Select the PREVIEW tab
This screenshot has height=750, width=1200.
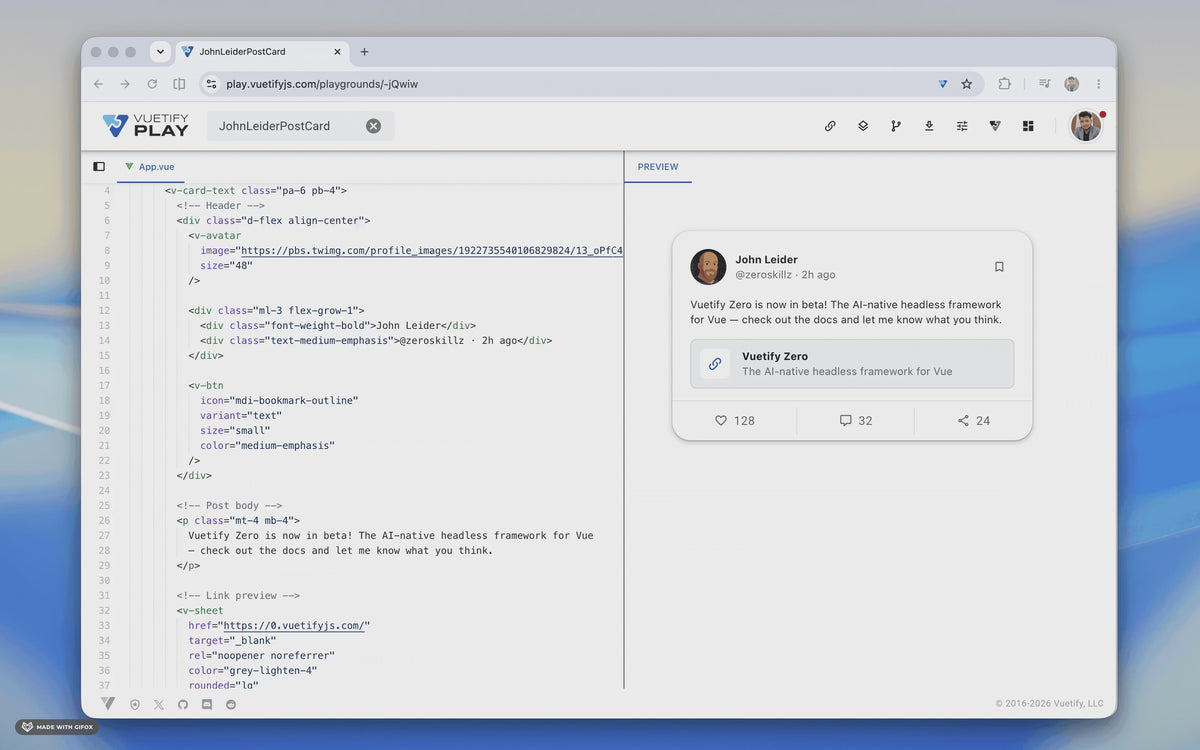click(x=658, y=167)
